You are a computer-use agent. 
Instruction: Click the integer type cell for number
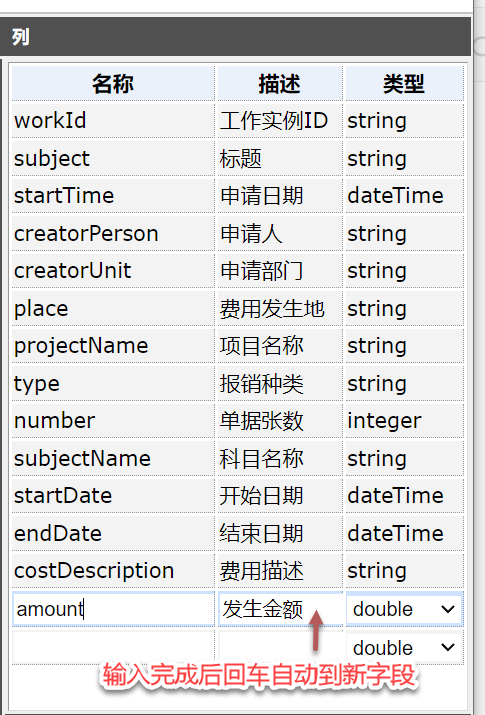pos(404,421)
